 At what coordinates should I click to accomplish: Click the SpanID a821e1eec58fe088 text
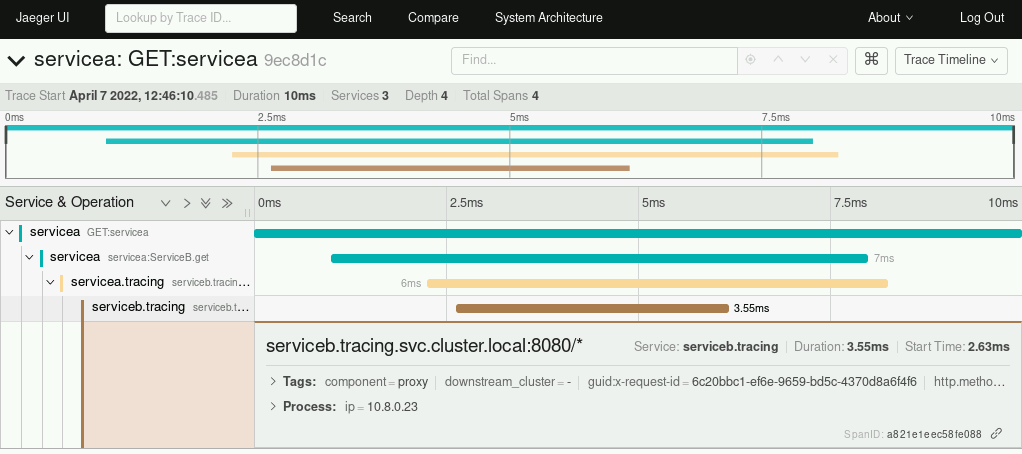click(912, 434)
